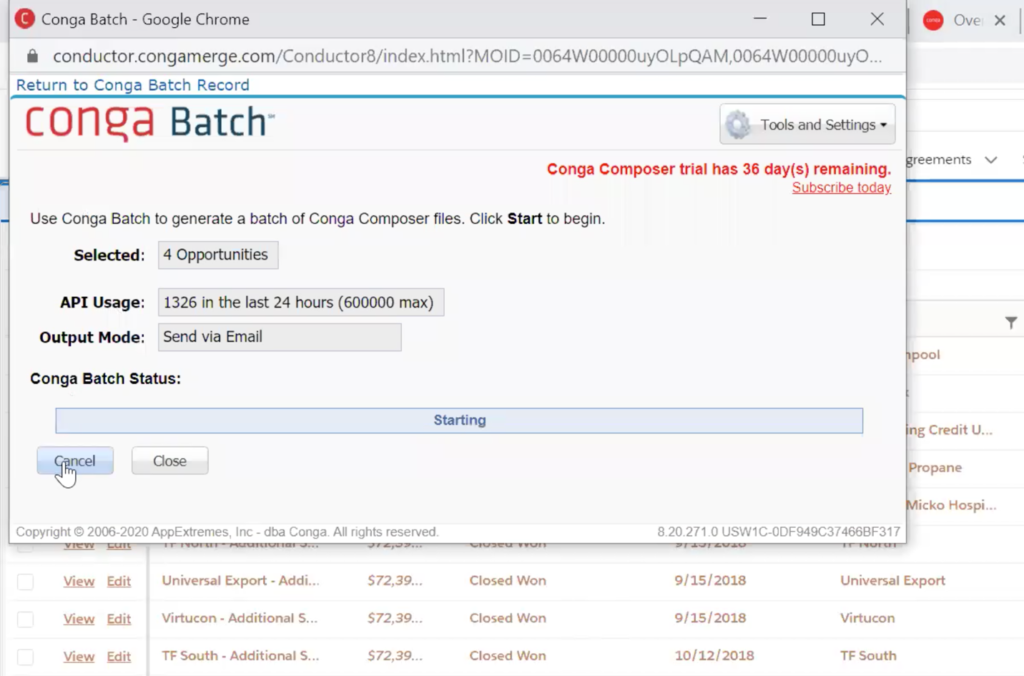The width and height of the screenshot is (1024, 676).
Task: Click the Close button in the dialog
Action: [169, 461]
